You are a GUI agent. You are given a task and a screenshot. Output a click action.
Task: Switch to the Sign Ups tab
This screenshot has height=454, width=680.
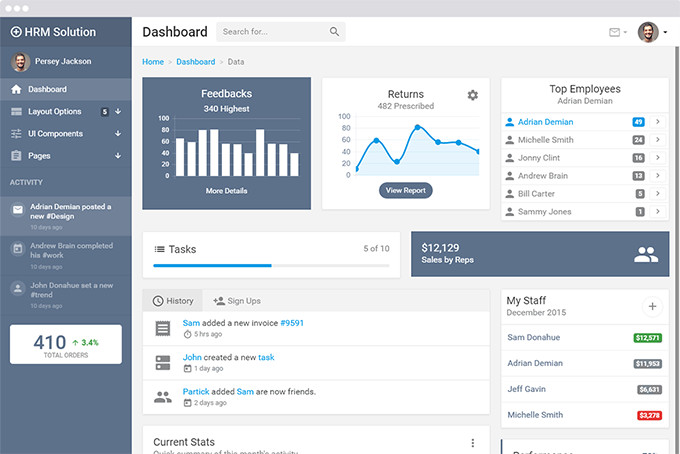point(237,301)
